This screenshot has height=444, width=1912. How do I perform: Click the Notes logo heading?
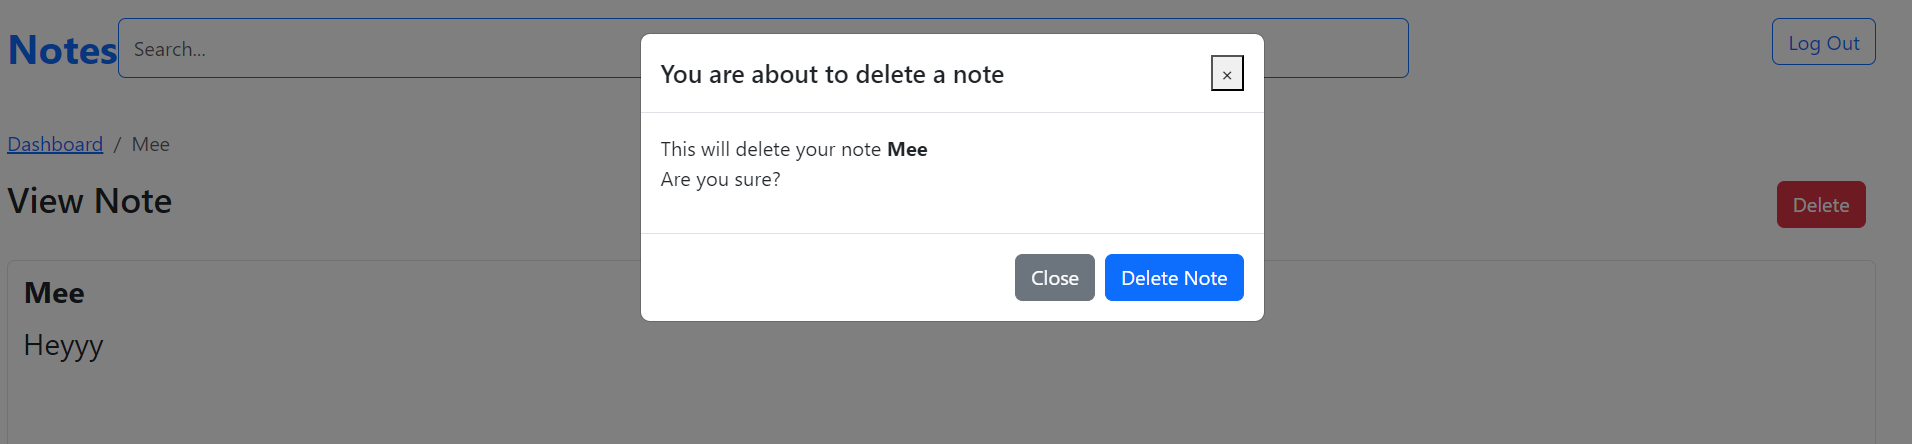click(x=62, y=50)
